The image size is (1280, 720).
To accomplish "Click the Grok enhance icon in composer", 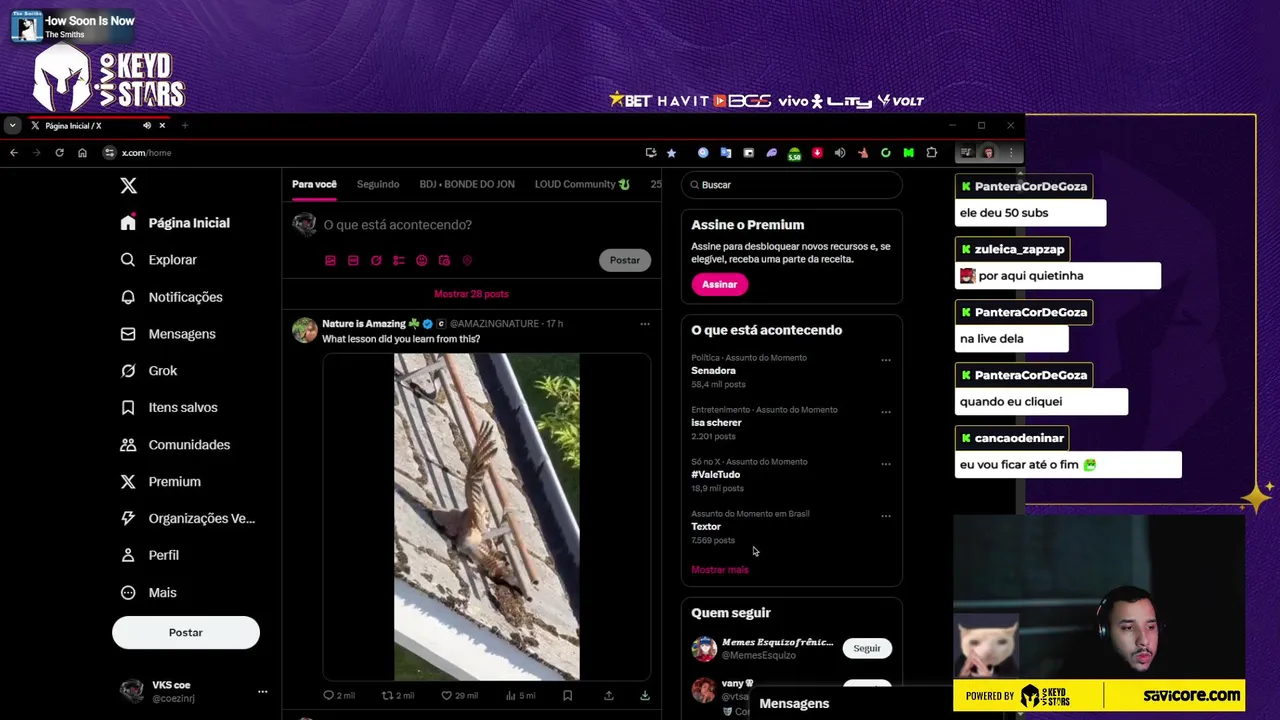I will coord(376,260).
